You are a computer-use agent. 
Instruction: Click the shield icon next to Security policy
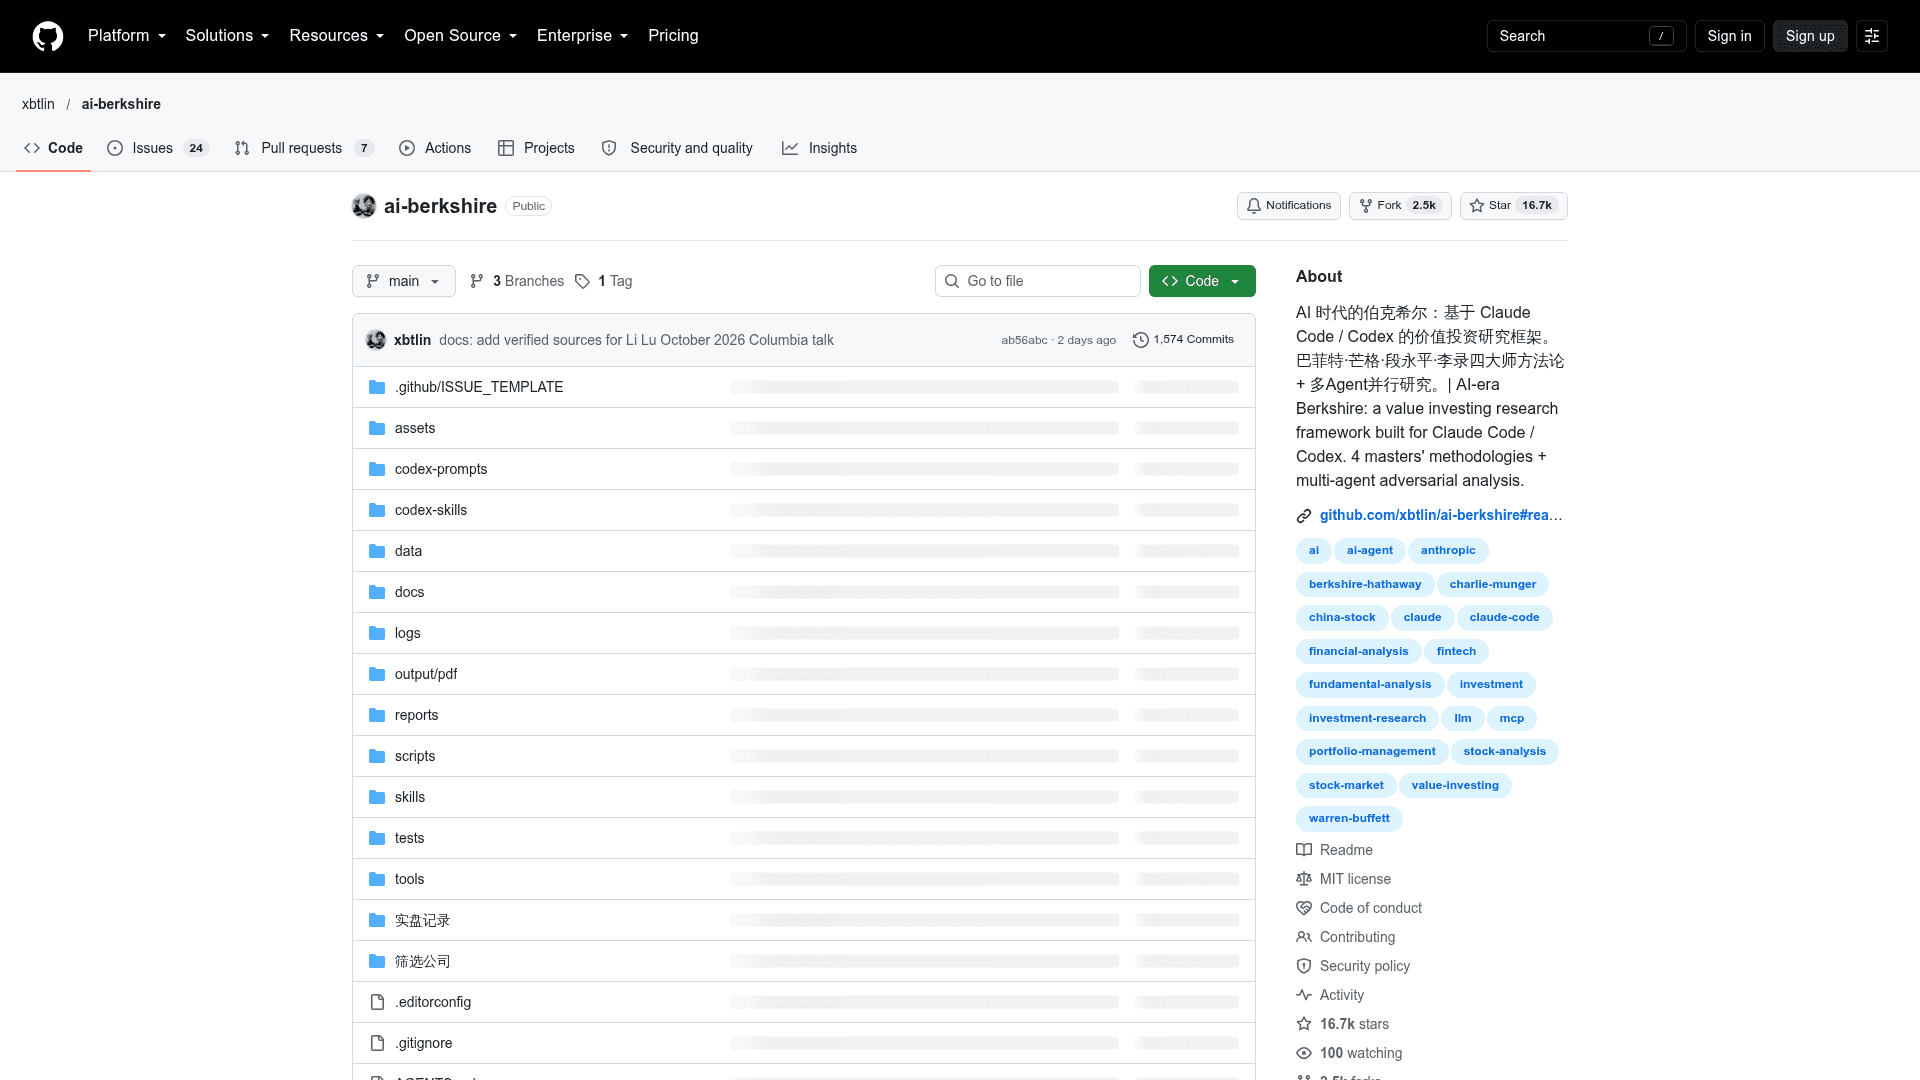[1304, 966]
